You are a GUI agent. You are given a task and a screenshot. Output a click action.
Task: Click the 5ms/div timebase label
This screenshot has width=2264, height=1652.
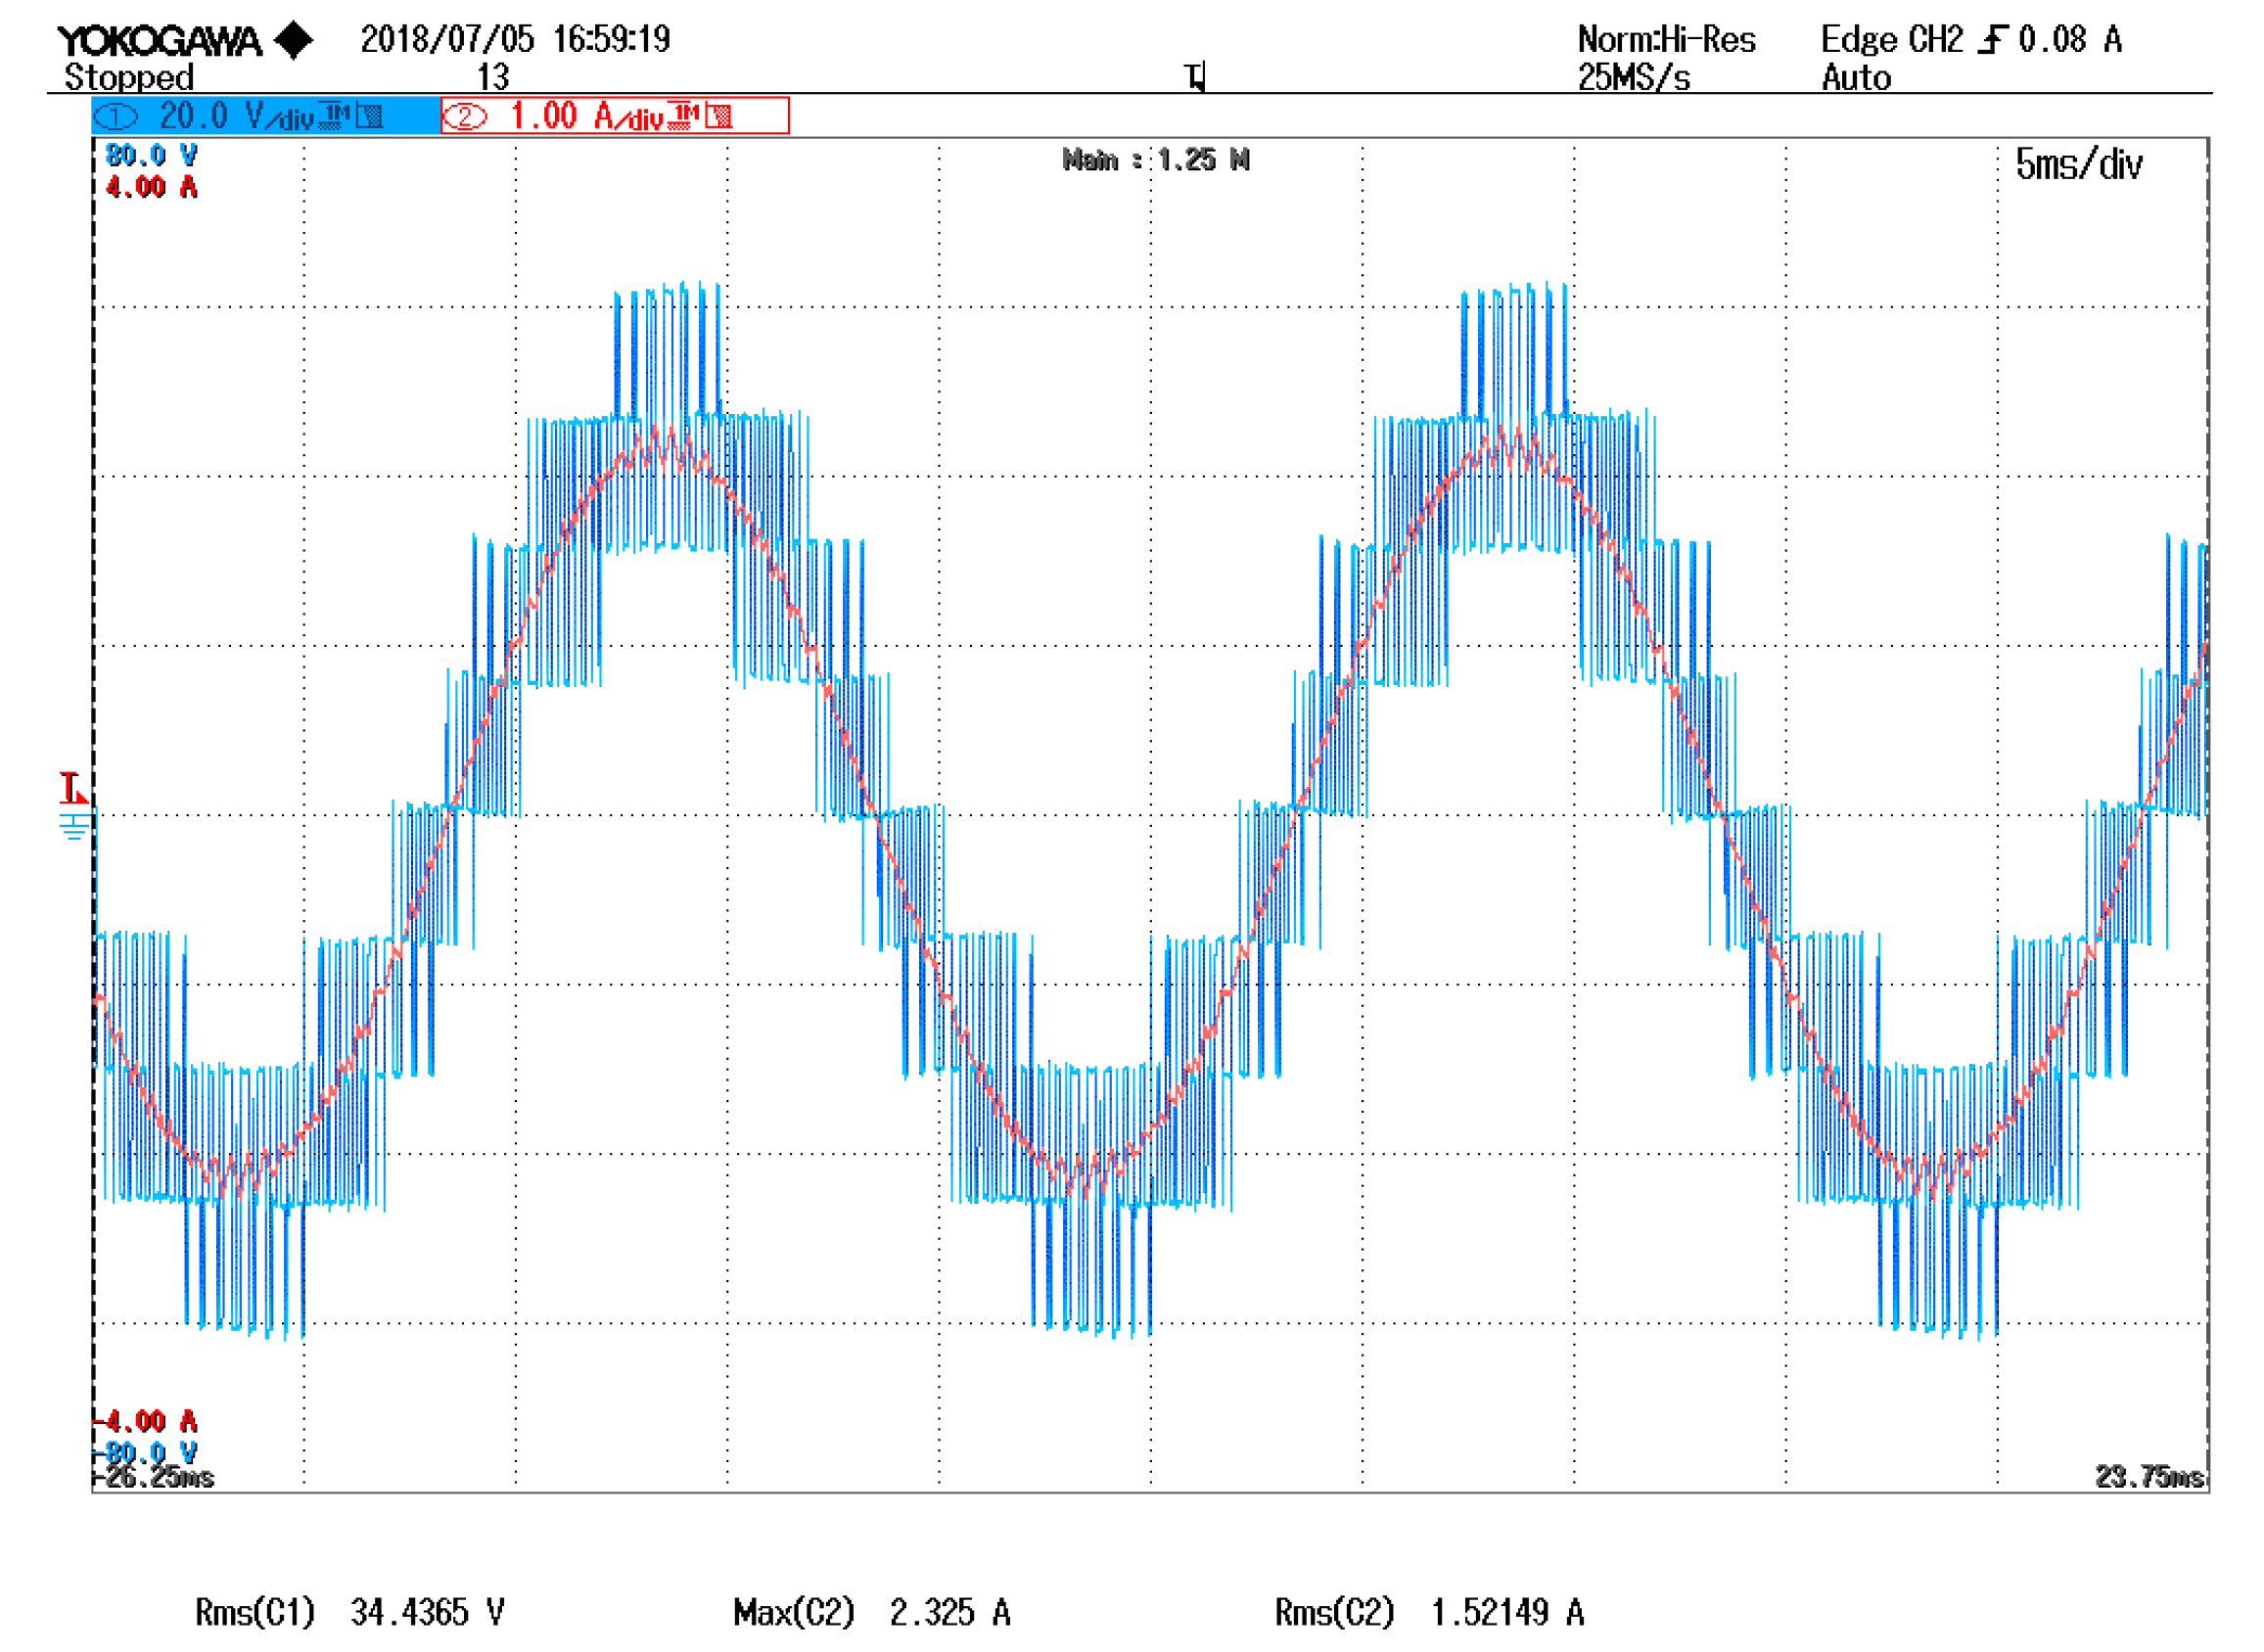point(2078,164)
